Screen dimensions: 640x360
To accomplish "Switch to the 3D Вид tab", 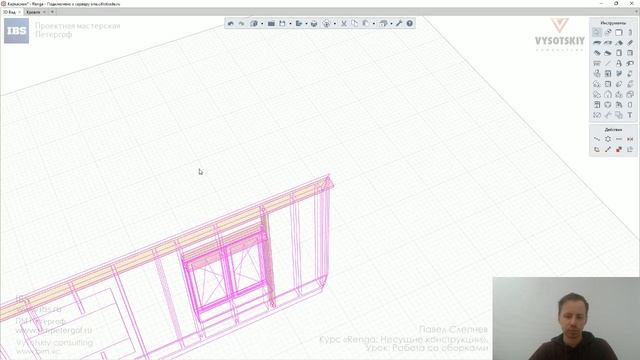I will (9, 12).
